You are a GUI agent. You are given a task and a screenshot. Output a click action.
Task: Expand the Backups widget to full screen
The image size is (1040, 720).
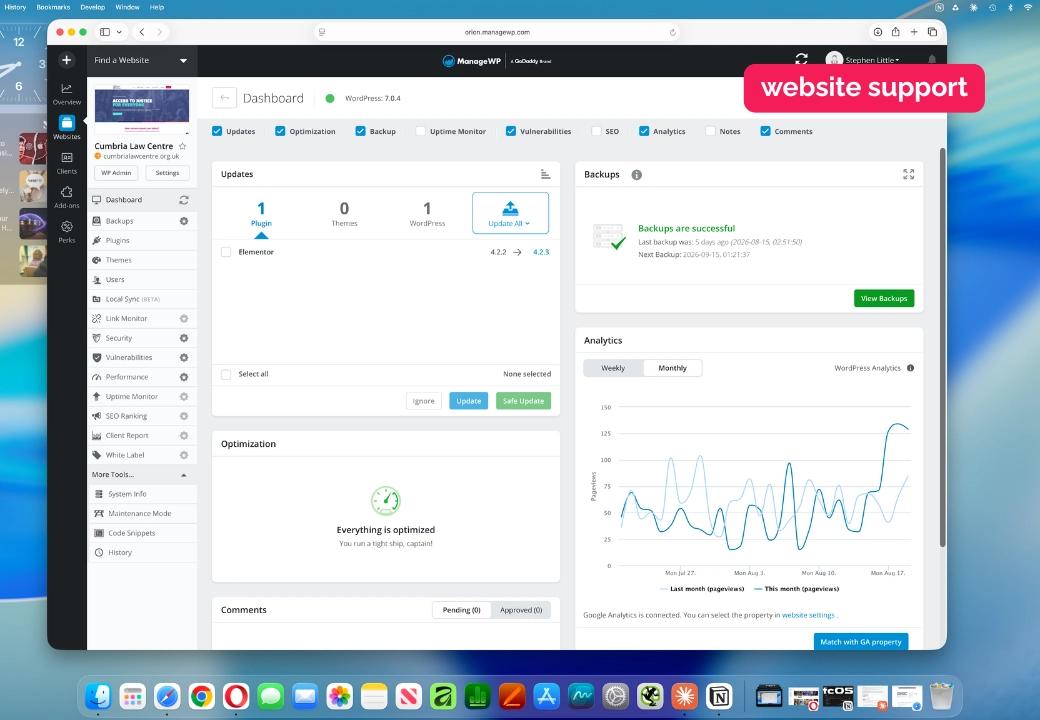click(909, 174)
